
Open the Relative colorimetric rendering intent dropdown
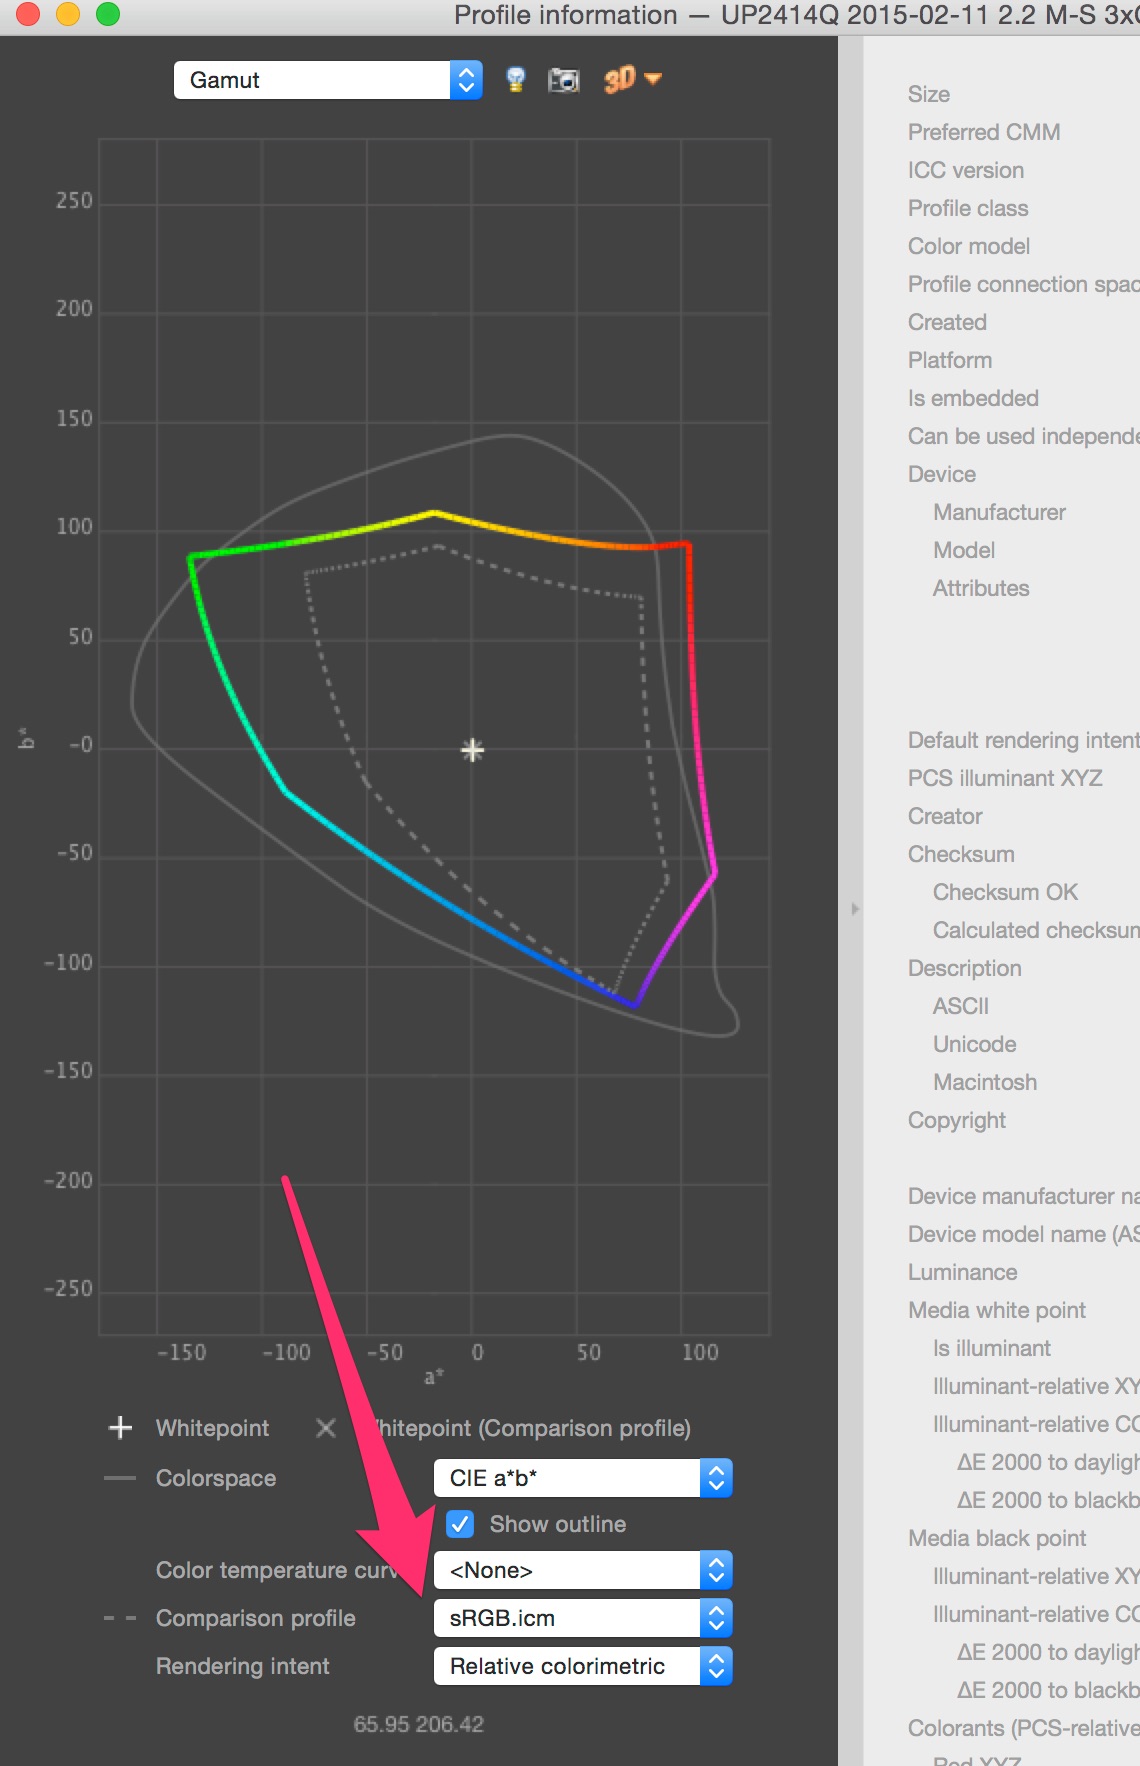click(583, 1666)
